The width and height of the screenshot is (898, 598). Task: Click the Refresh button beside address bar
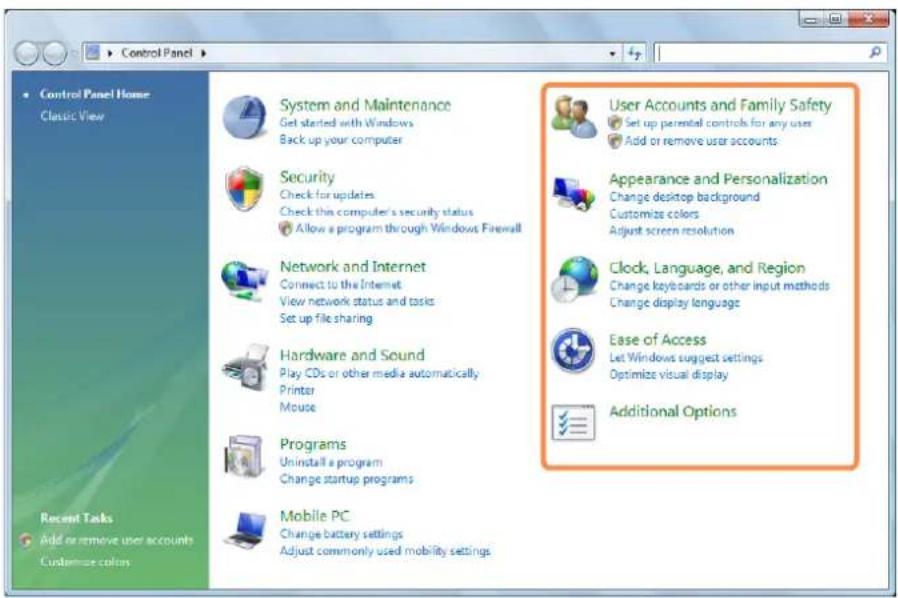click(x=635, y=53)
